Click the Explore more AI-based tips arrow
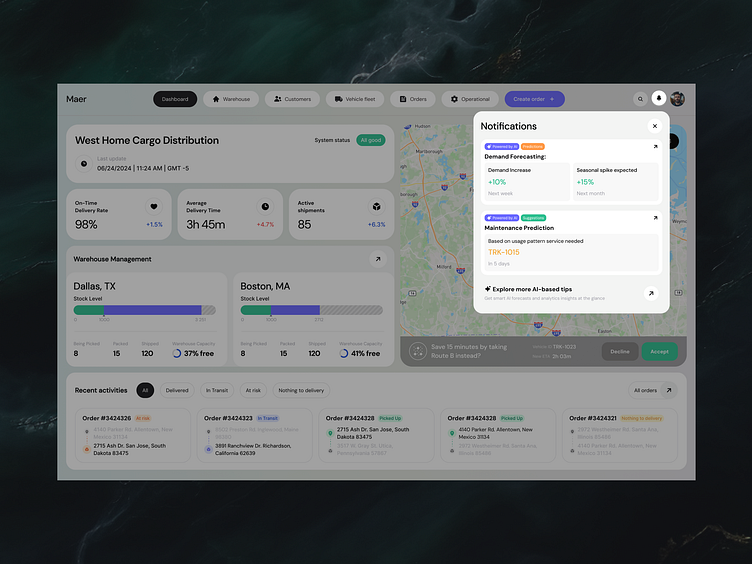This screenshot has width=752, height=564. (650, 293)
